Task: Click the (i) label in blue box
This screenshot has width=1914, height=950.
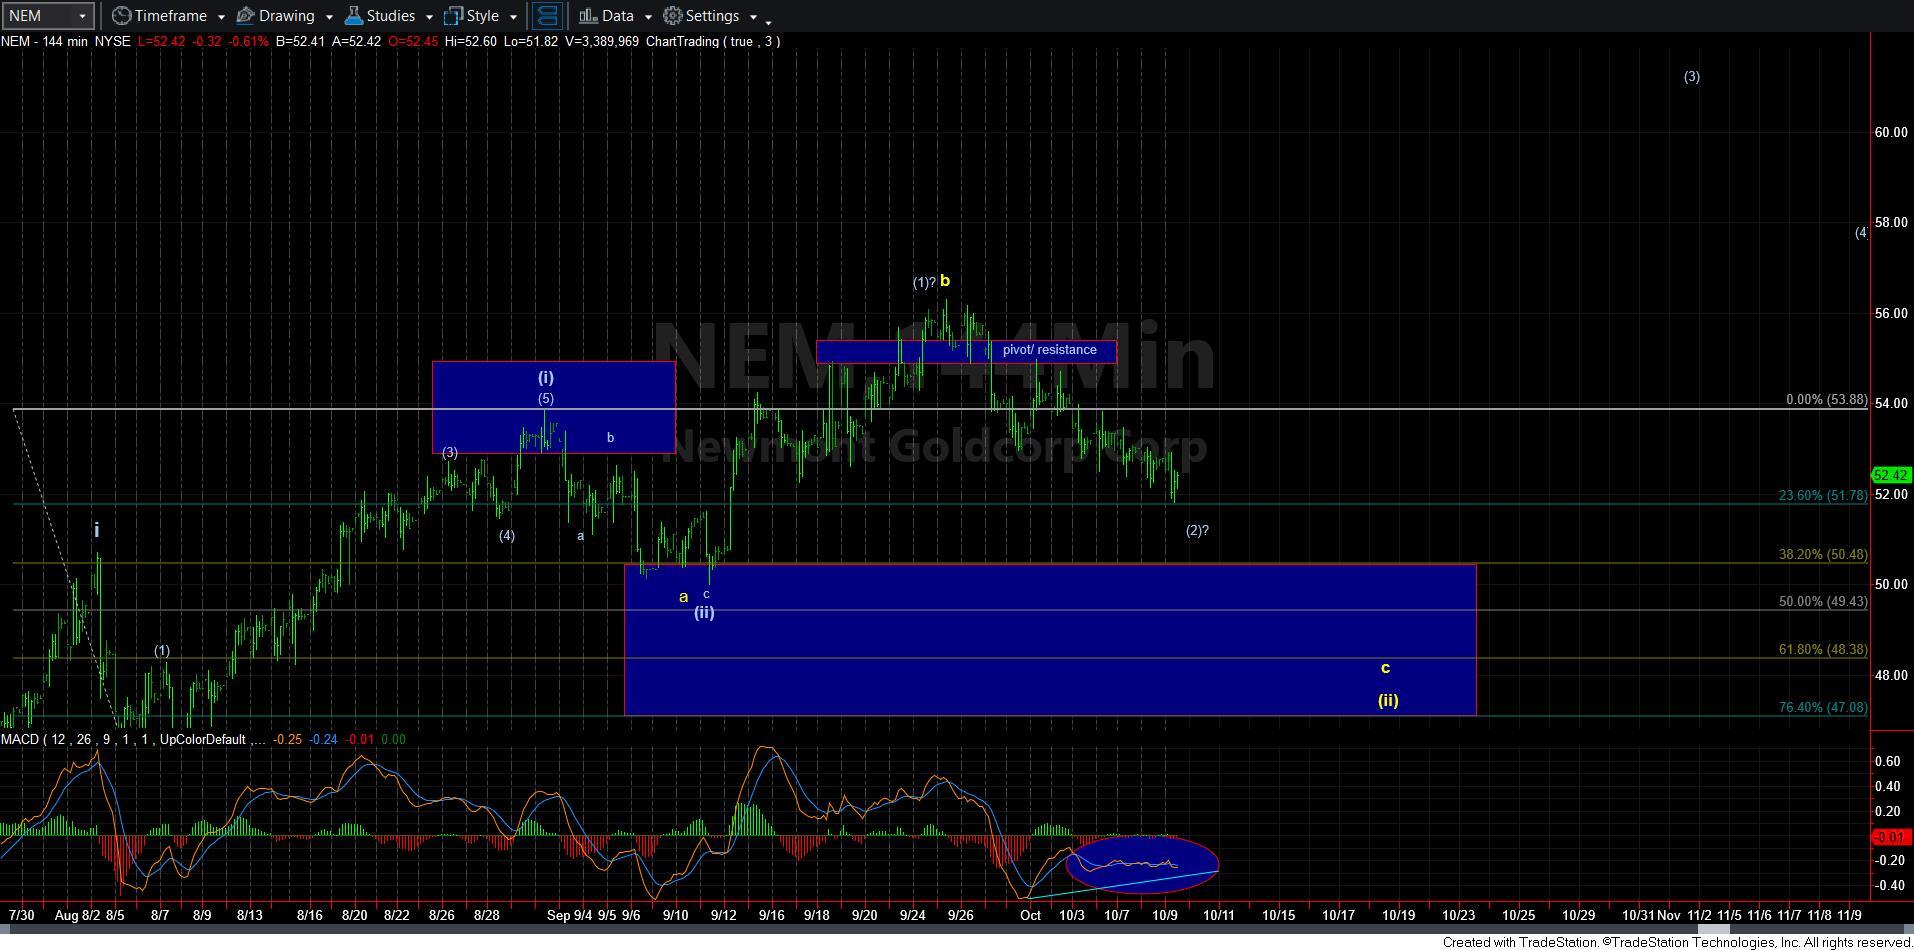Action: click(546, 377)
